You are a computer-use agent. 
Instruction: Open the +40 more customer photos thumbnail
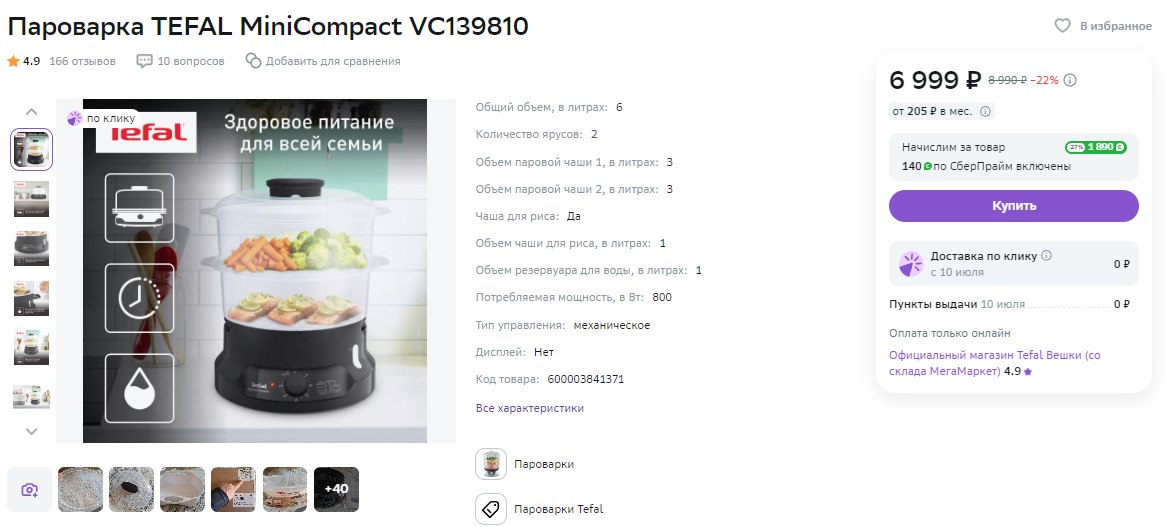[336, 489]
